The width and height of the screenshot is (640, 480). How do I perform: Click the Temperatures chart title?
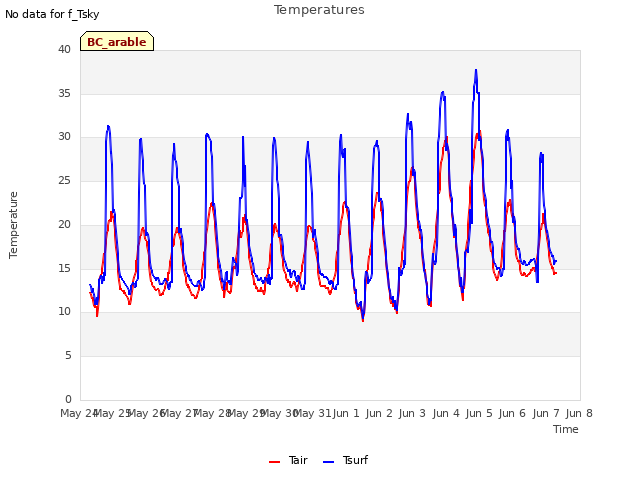[x=319, y=10]
